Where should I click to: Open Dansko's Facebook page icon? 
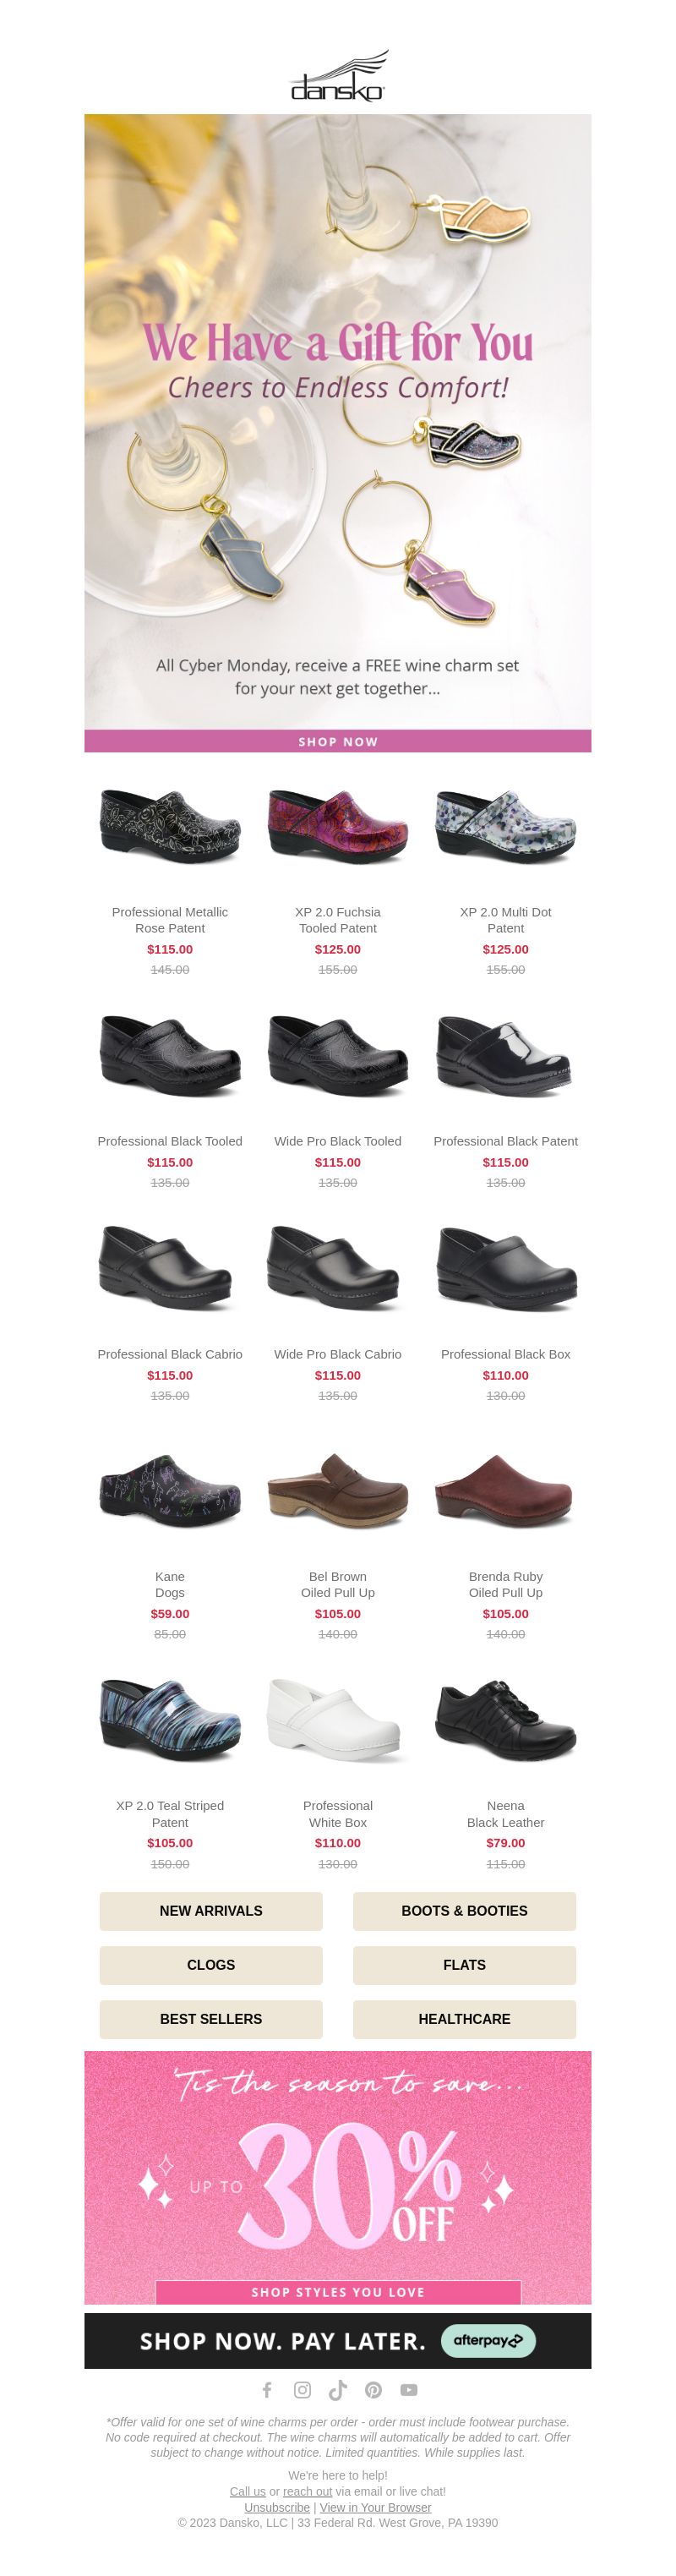[267, 2389]
